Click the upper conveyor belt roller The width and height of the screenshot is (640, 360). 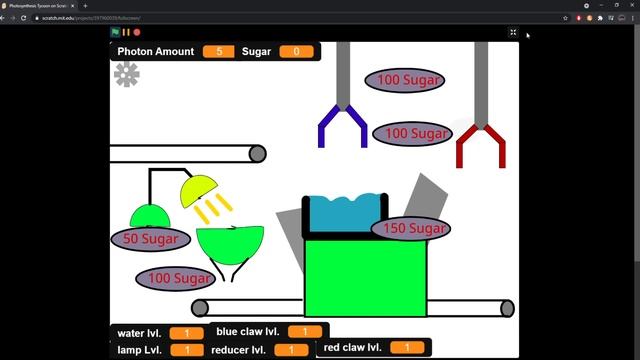[258, 154]
